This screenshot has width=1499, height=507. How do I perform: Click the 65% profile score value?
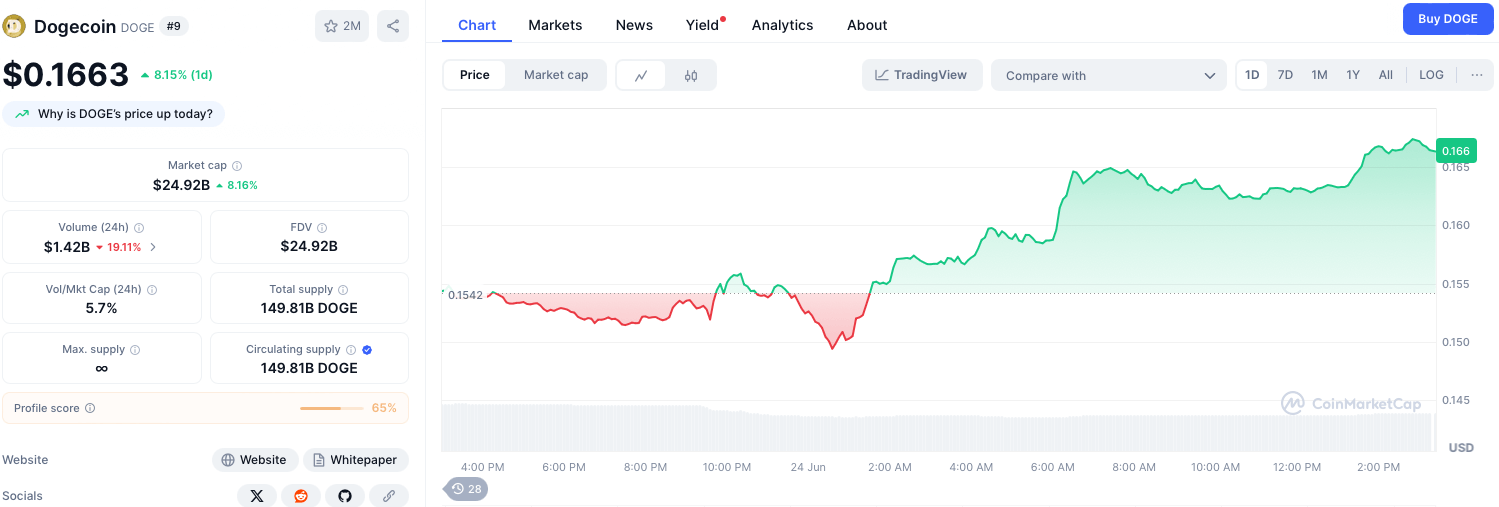pos(384,408)
